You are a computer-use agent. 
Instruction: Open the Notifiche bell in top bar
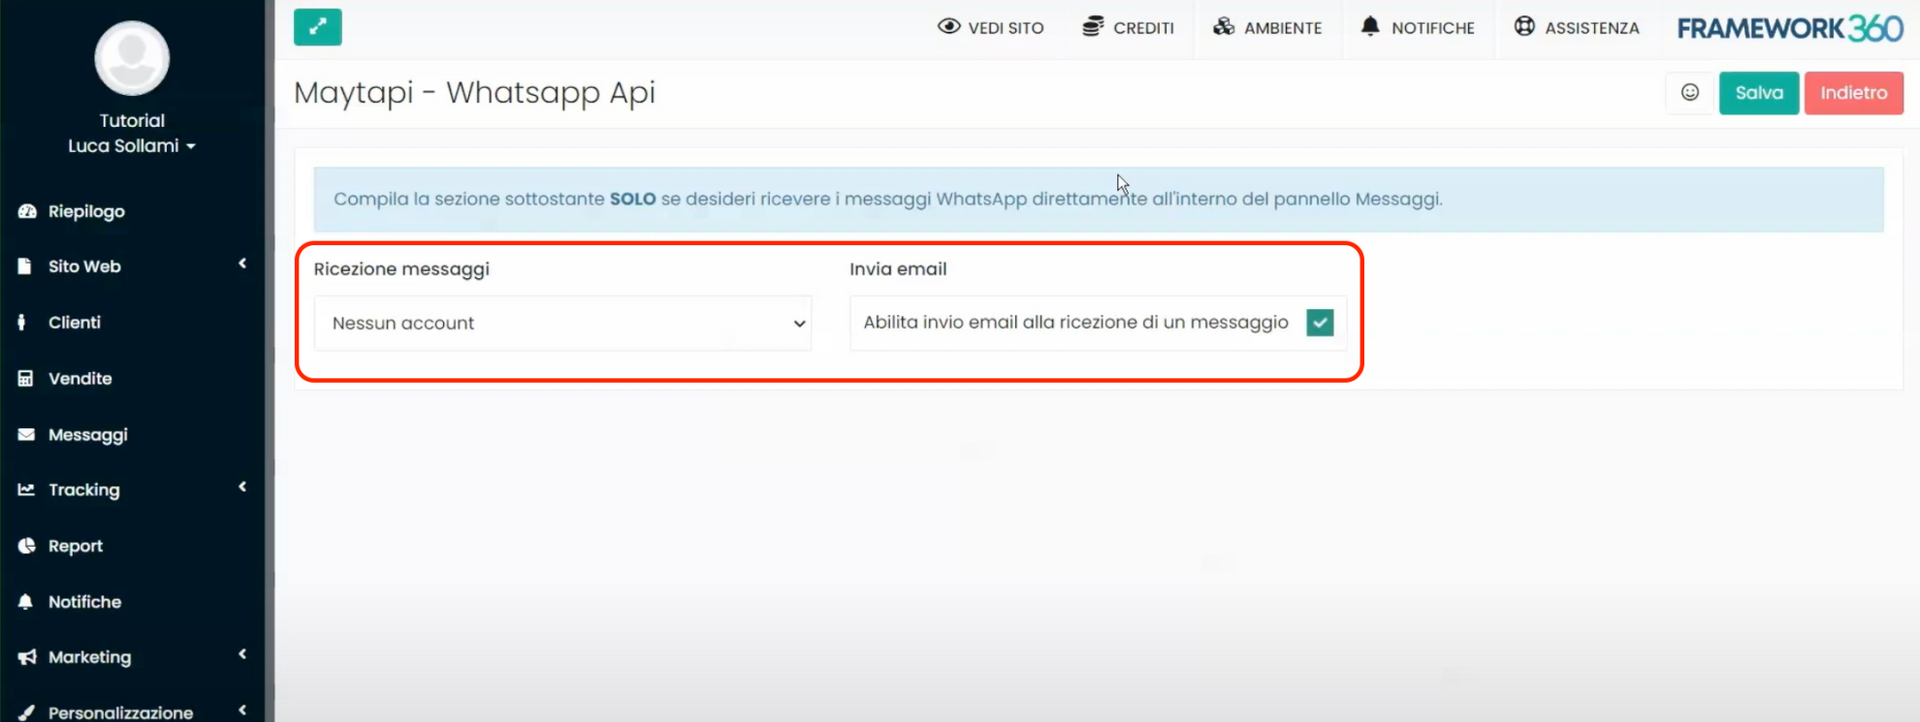coord(1370,27)
